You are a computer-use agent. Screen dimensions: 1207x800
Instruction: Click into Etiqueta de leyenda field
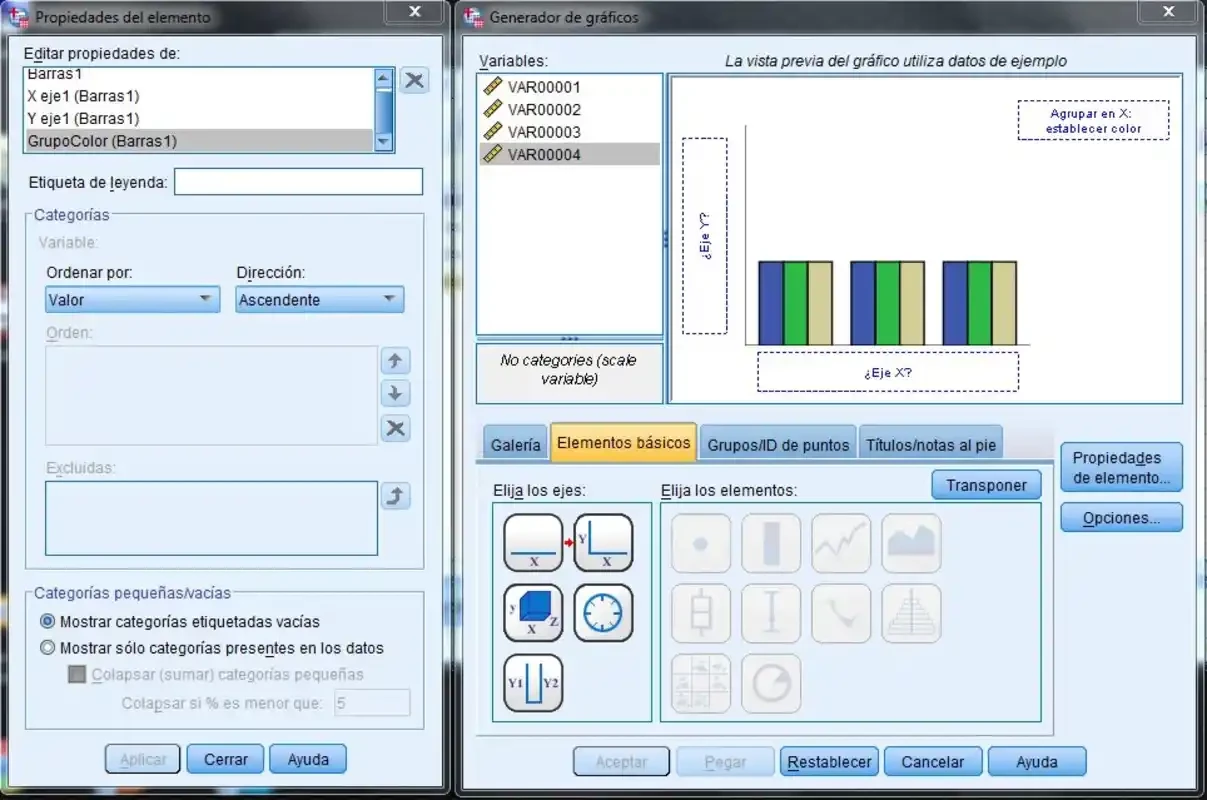tap(298, 182)
